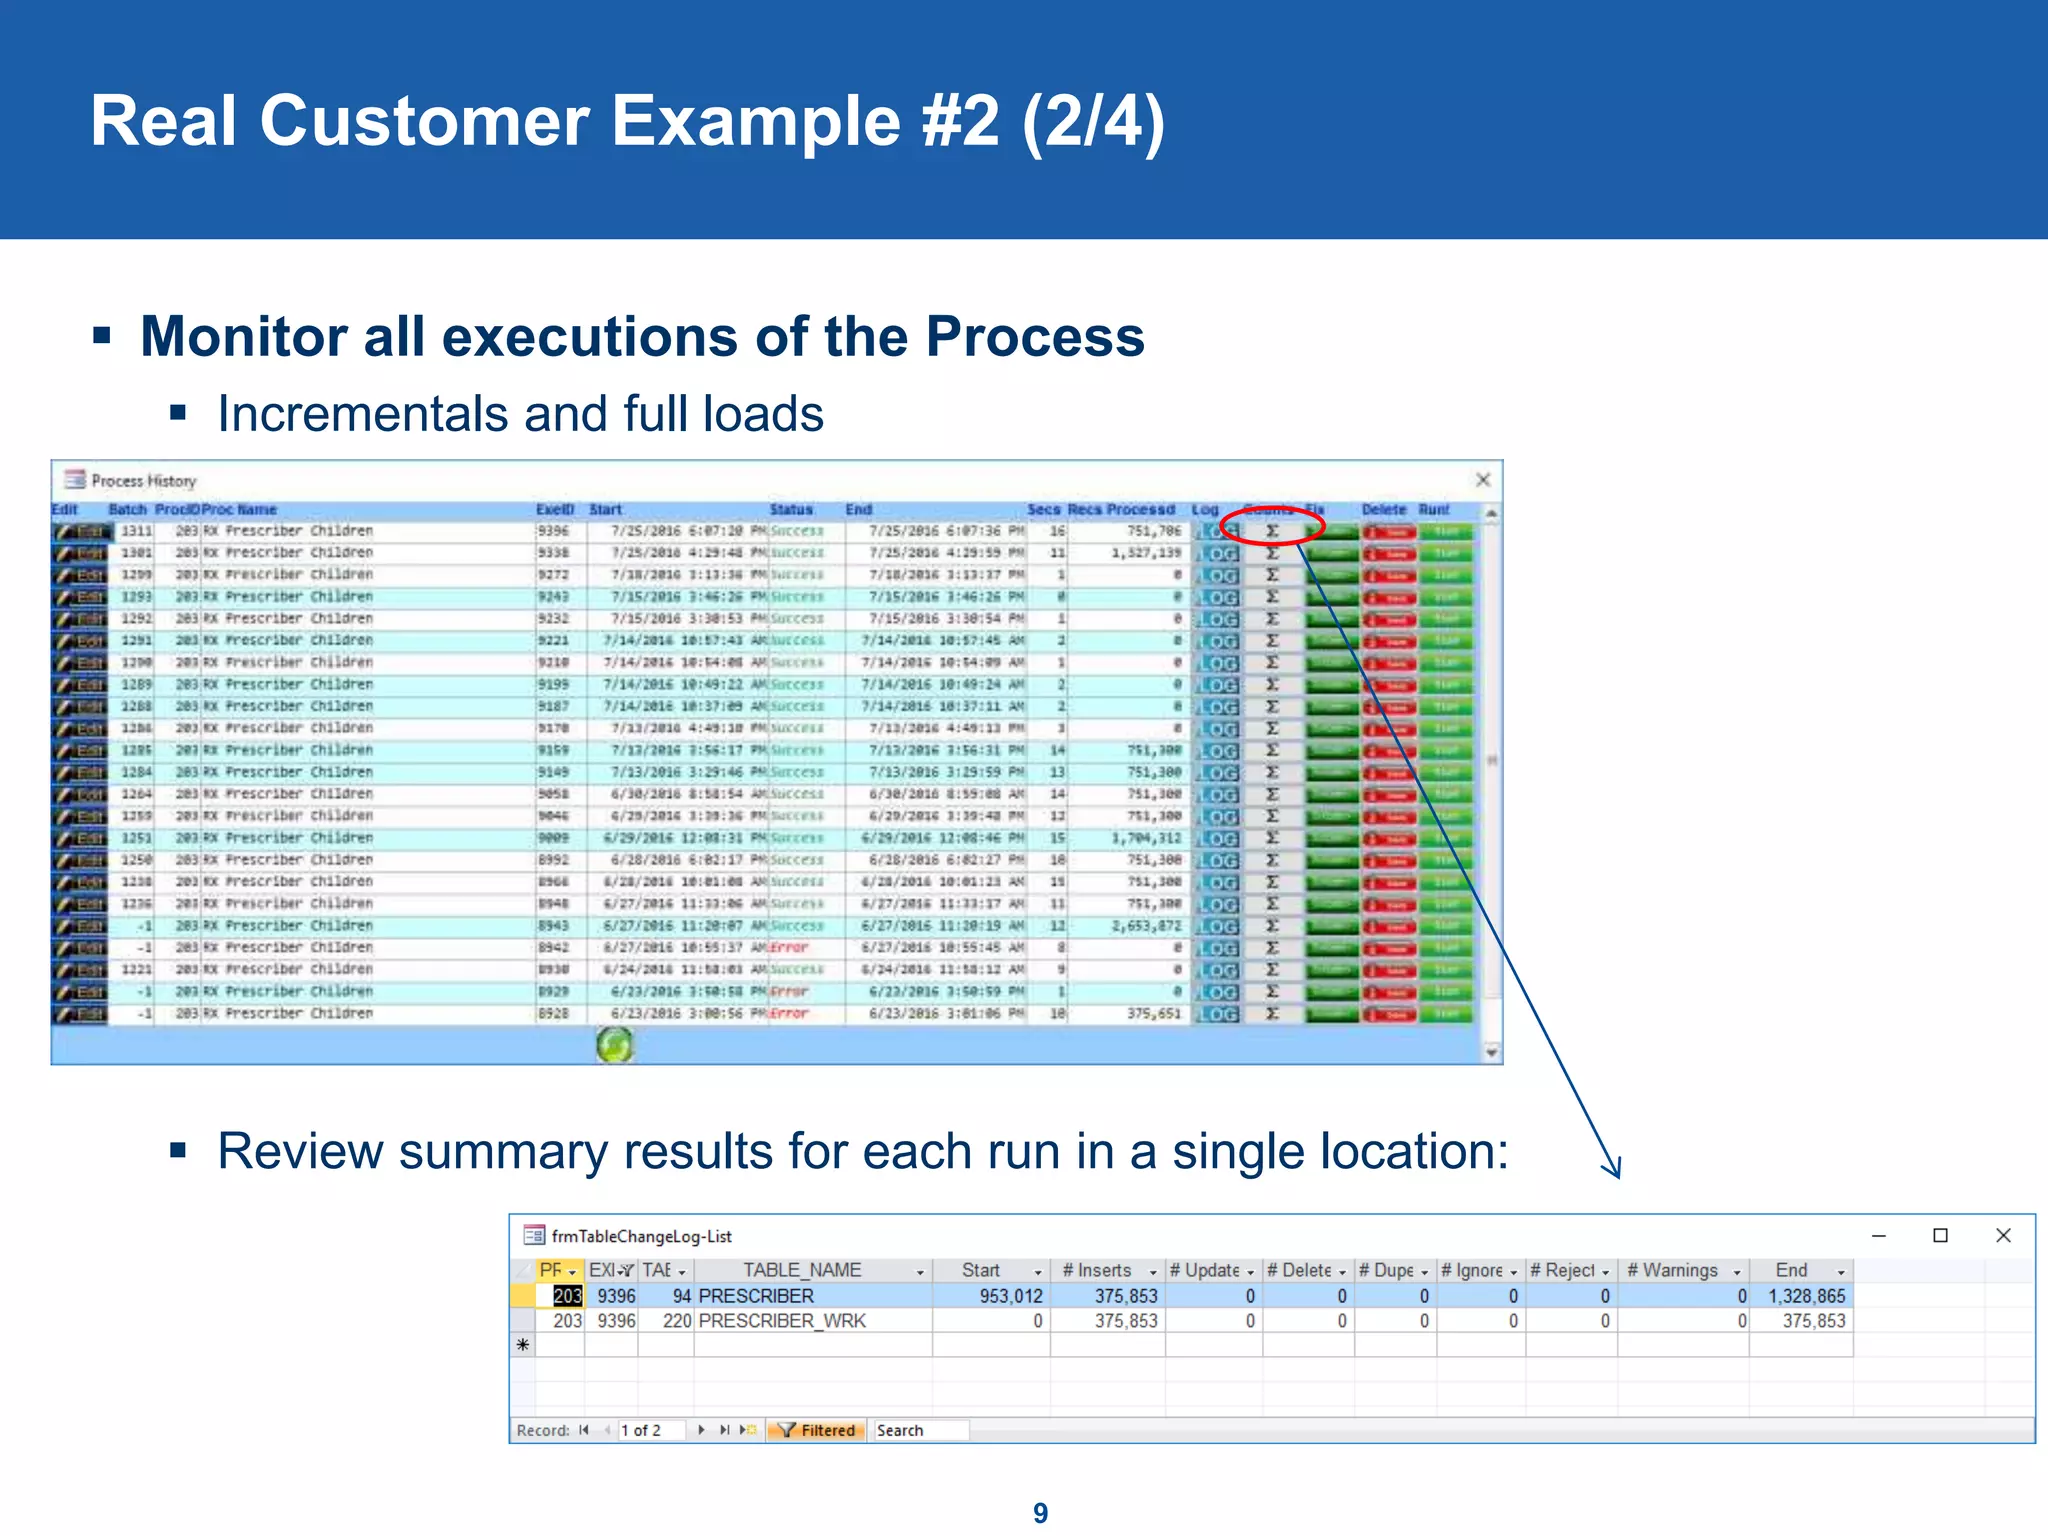Click the Proc Name column header
The width and height of the screenshot is (2048, 1536).
pyautogui.click(x=239, y=509)
